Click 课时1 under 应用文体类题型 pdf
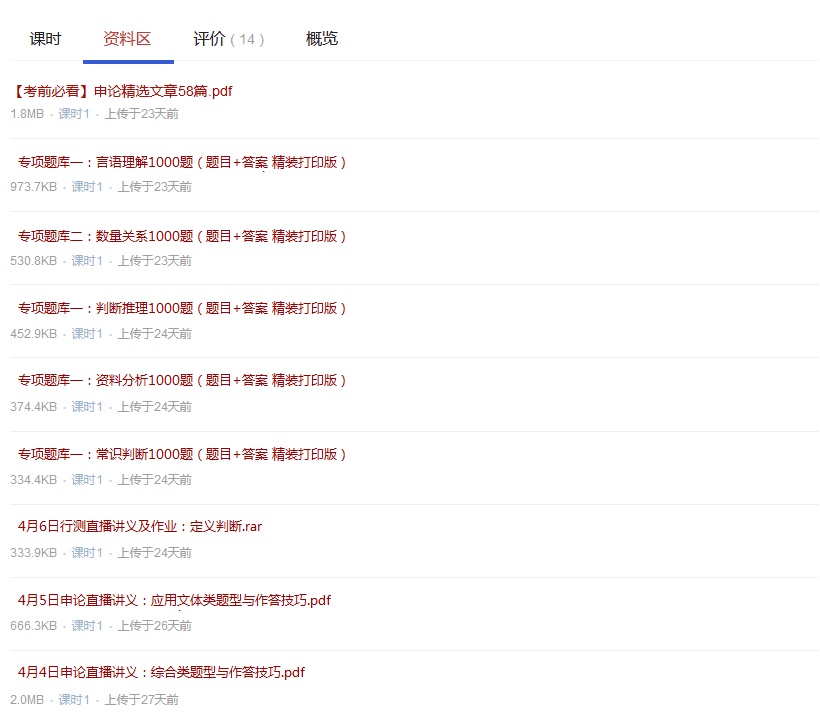The image size is (820, 719). pos(87,625)
